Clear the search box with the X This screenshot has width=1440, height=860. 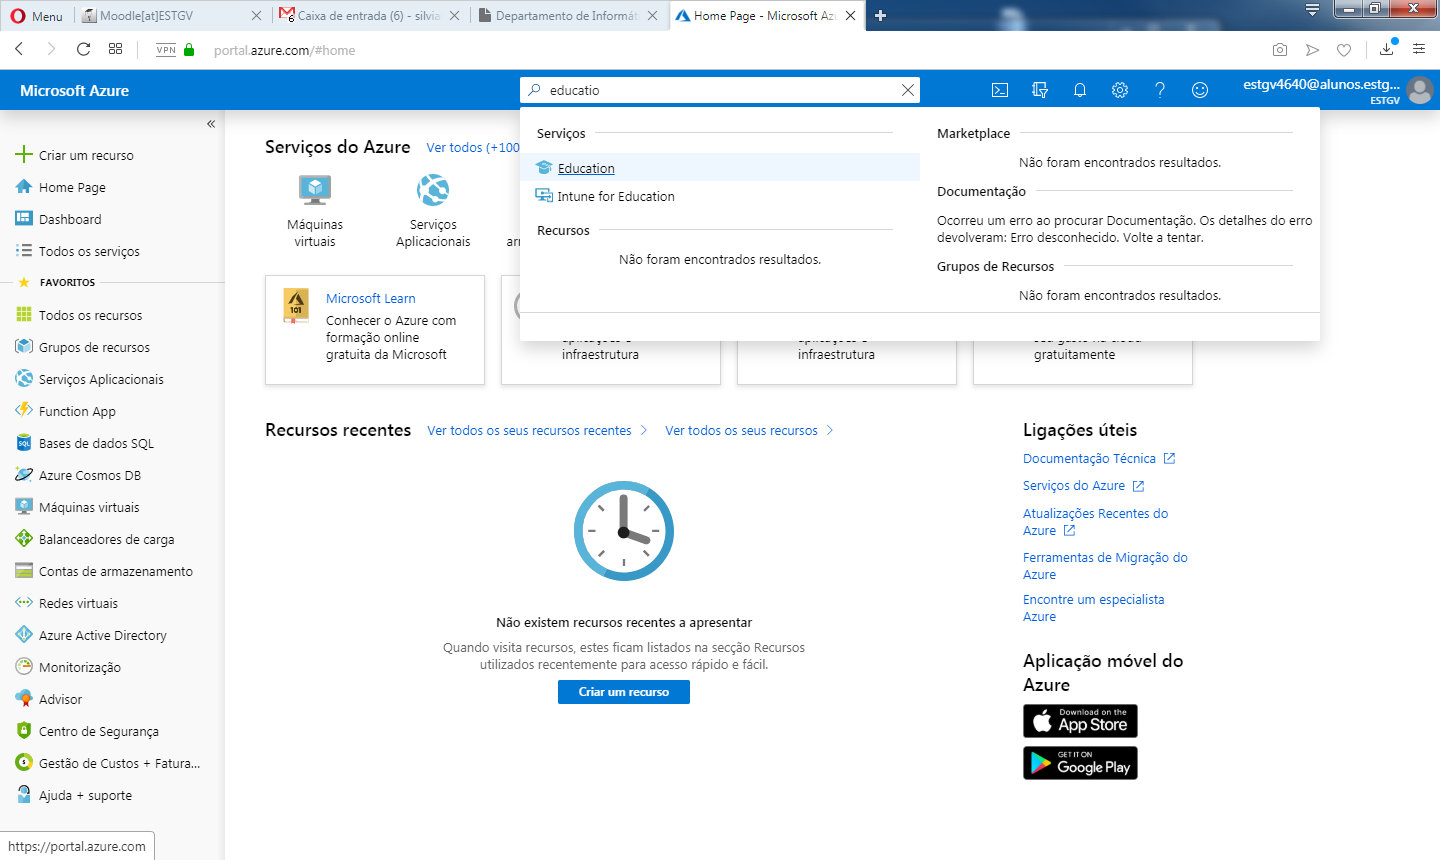(x=908, y=90)
